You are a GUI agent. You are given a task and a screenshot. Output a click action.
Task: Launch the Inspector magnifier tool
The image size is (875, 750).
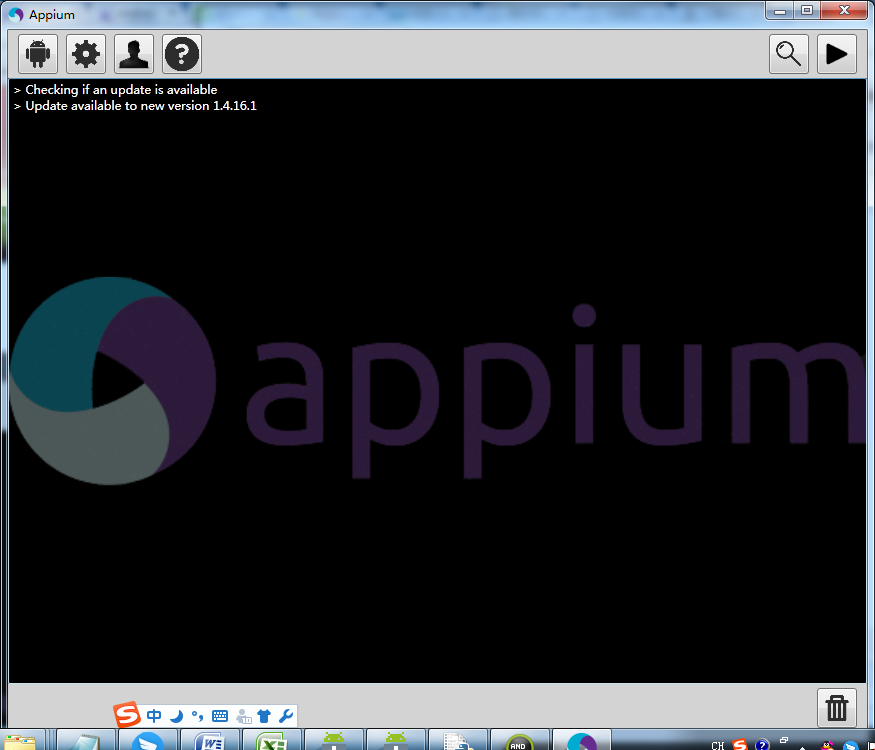point(789,54)
